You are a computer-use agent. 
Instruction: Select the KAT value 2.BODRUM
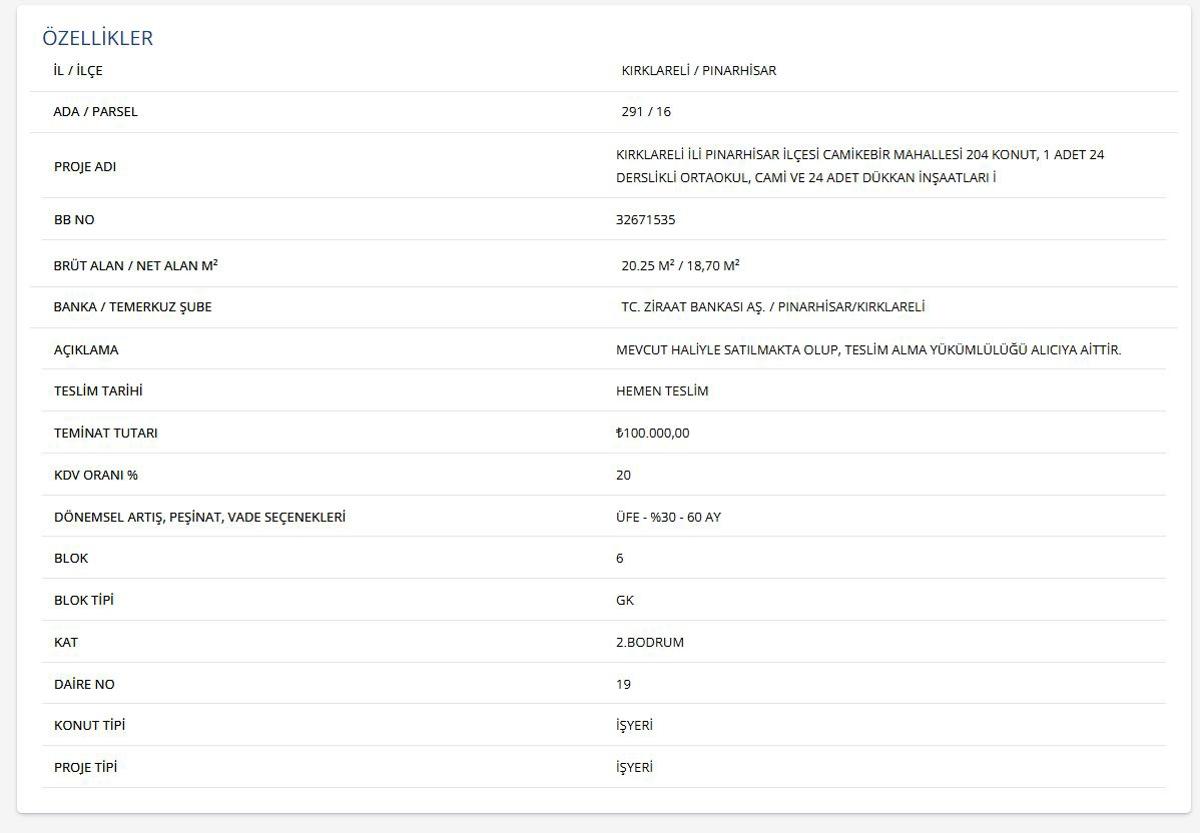click(650, 642)
